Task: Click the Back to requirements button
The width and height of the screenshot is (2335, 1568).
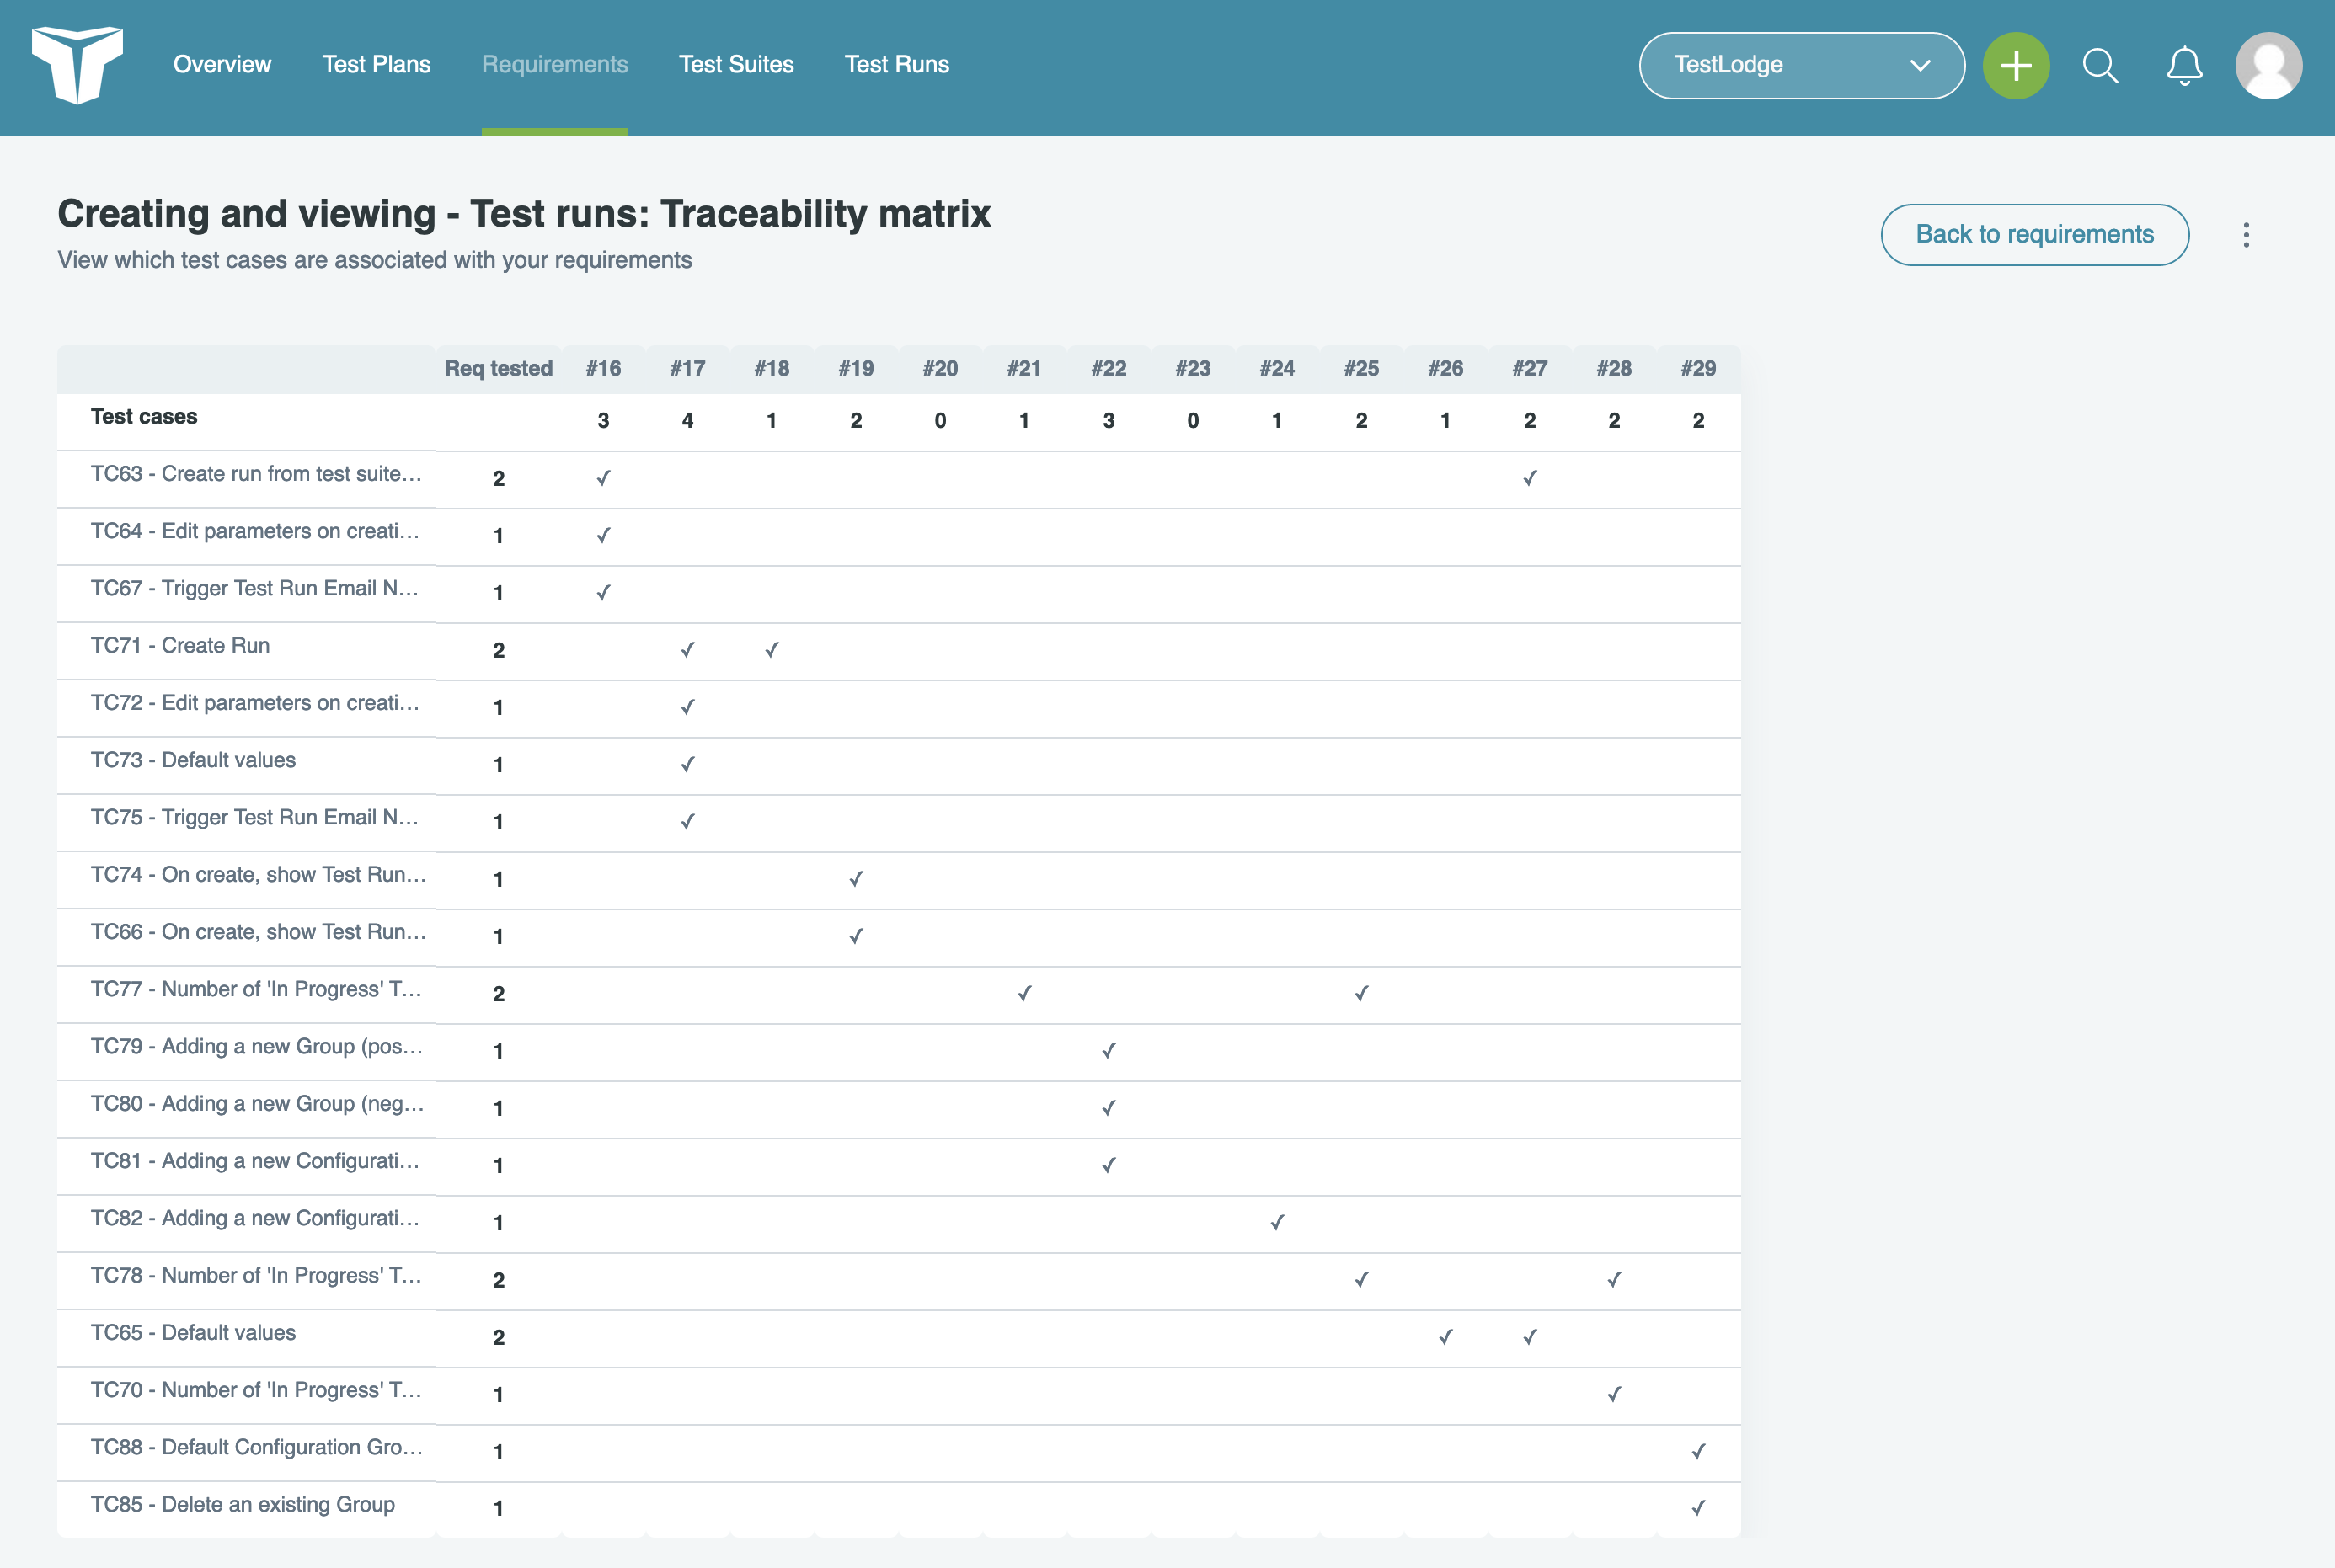Action: 2035,235
